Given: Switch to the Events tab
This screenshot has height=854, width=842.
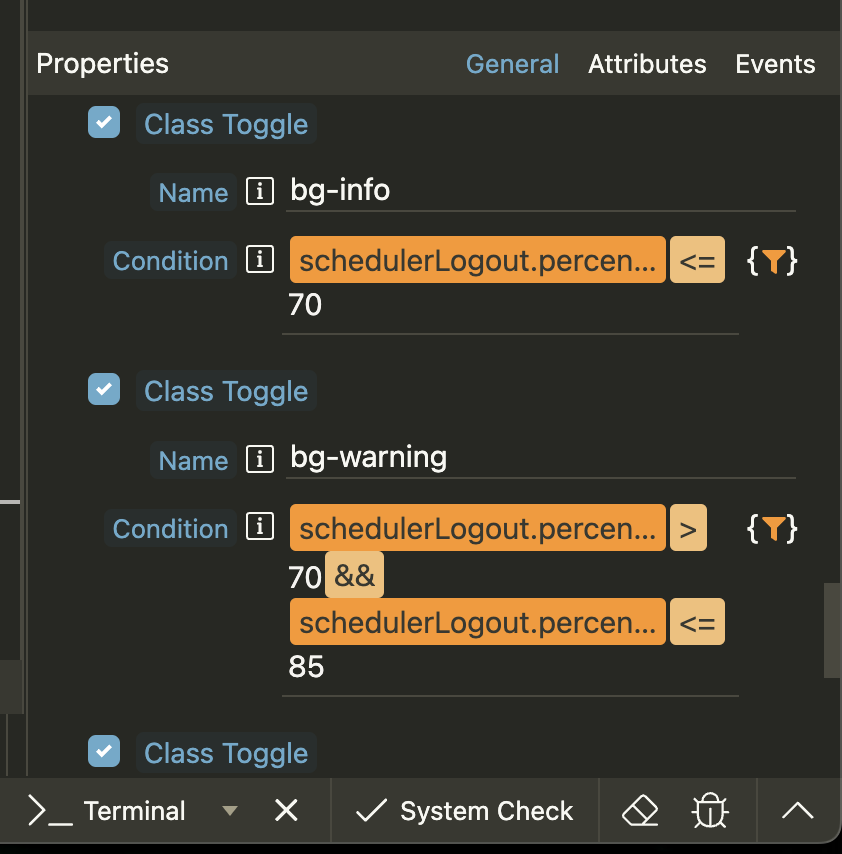Looking at the screenshot, I should tap(775, 64).
